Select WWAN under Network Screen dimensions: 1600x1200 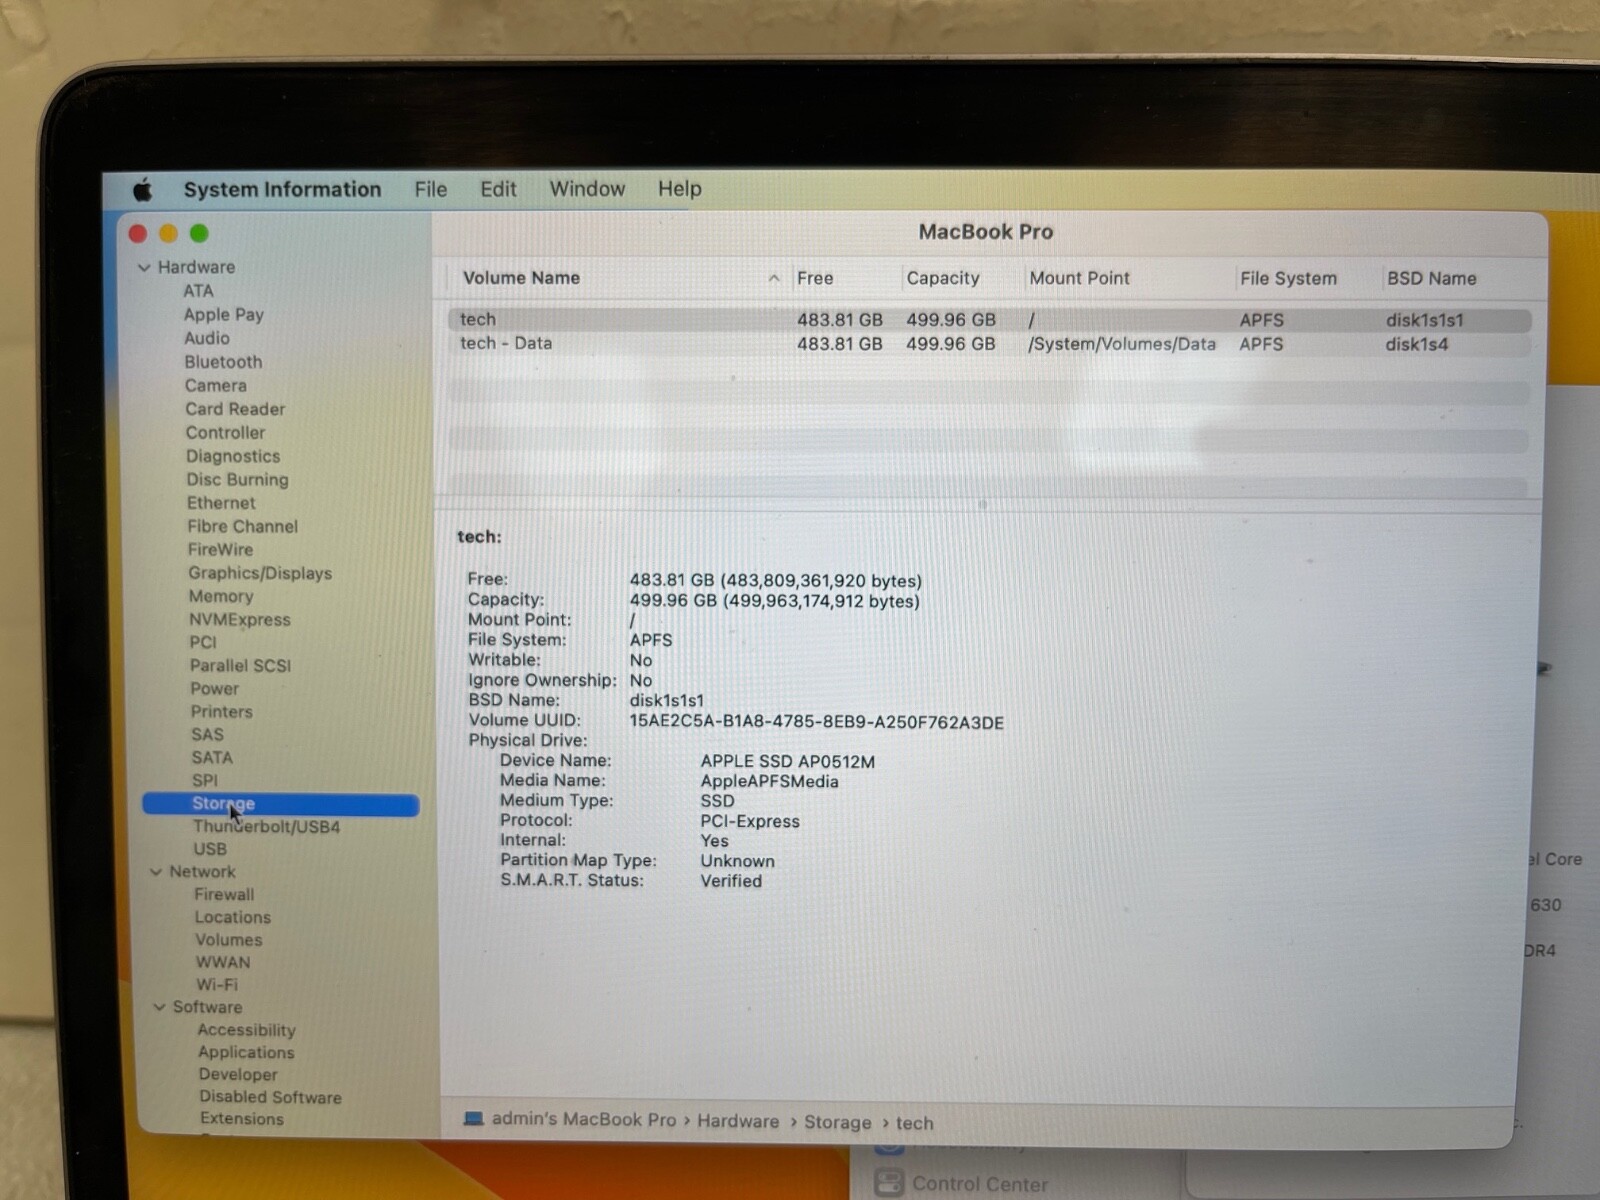pos(223,962)
